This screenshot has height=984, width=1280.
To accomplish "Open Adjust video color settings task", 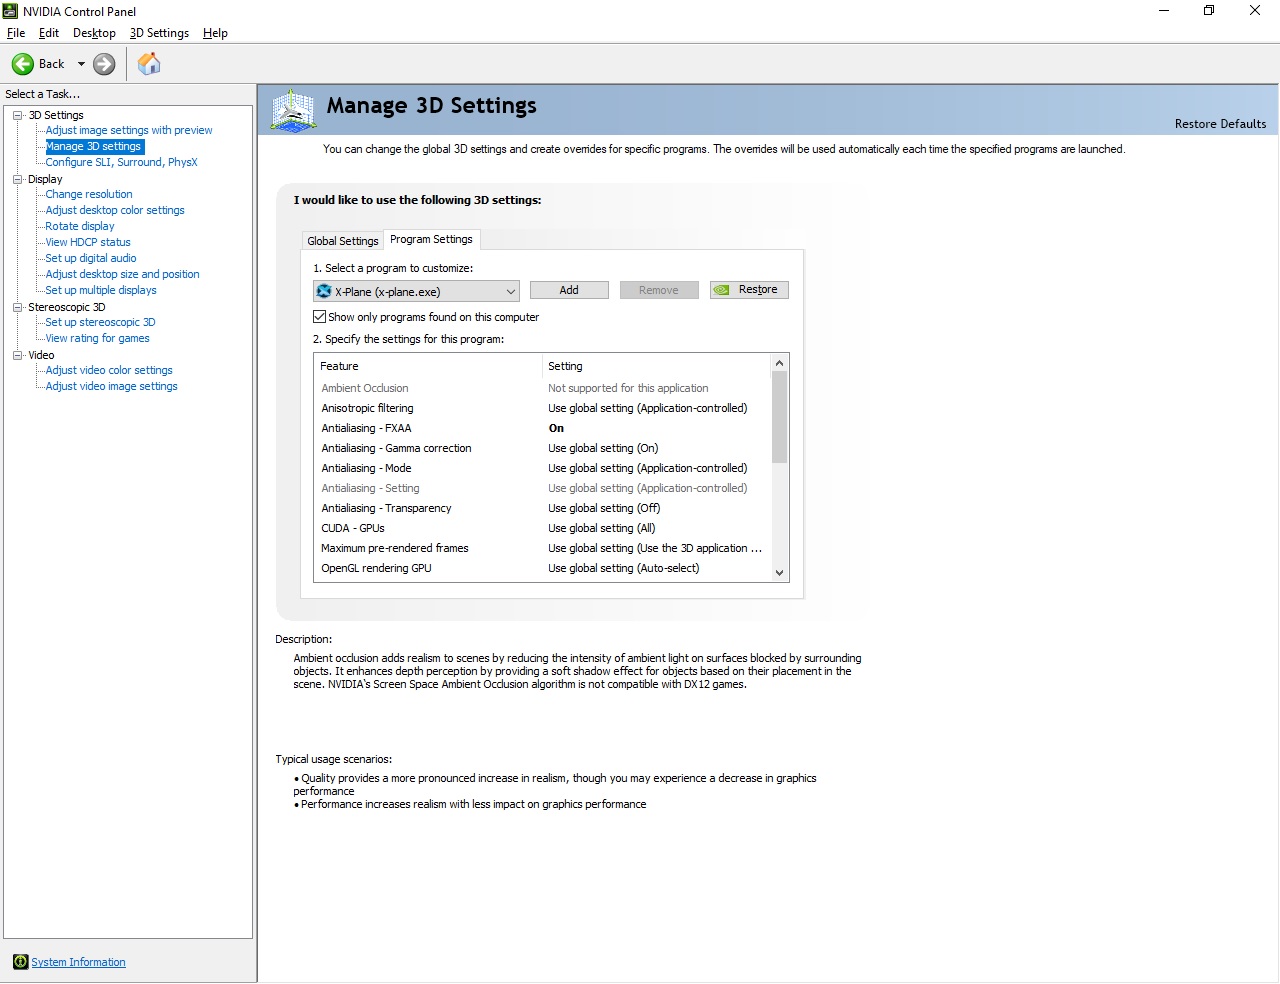I will coord(109,370).
